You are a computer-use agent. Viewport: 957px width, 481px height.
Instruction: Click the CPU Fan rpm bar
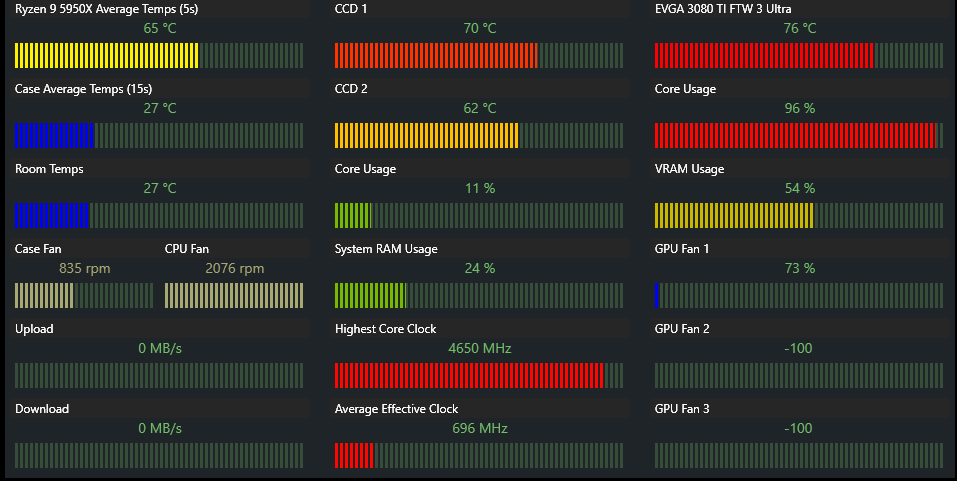point(234,295)
